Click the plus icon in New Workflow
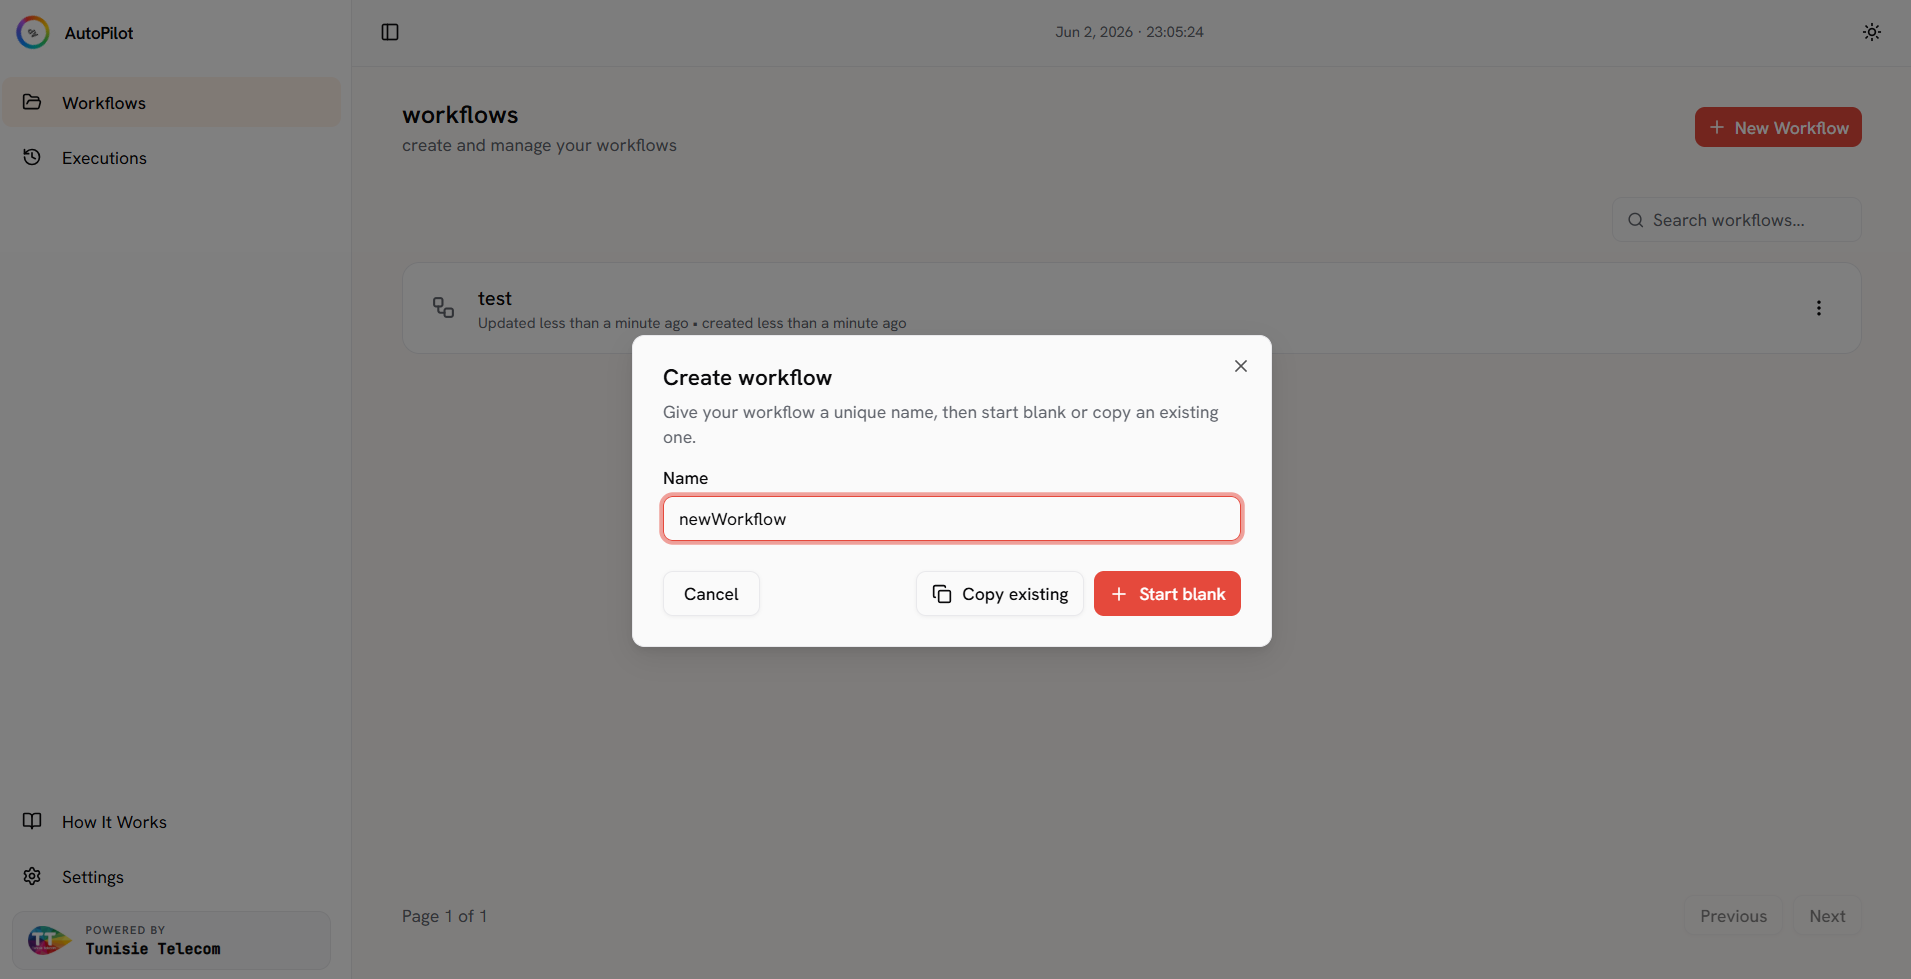 pos(1717,127)
